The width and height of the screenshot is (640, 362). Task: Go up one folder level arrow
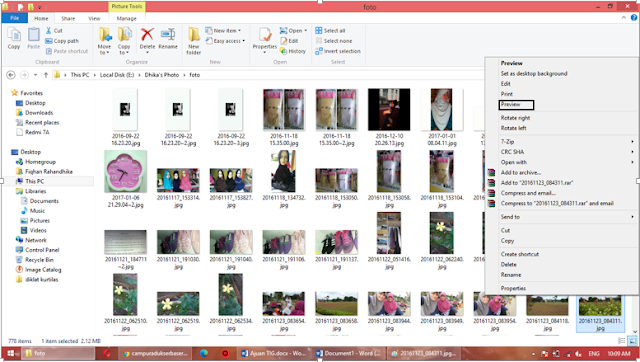click(46, 75)
